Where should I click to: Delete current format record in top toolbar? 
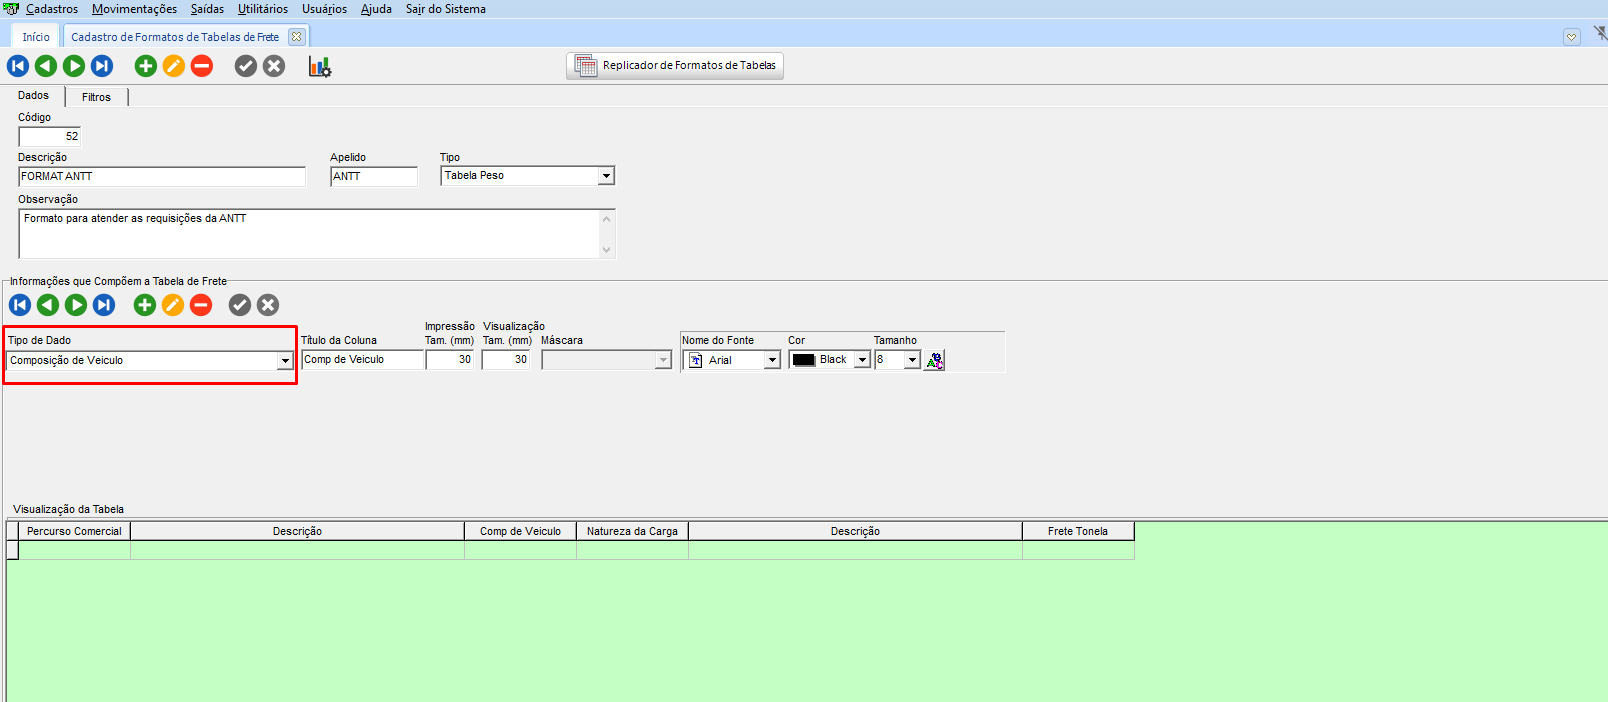tap(202, 66)
